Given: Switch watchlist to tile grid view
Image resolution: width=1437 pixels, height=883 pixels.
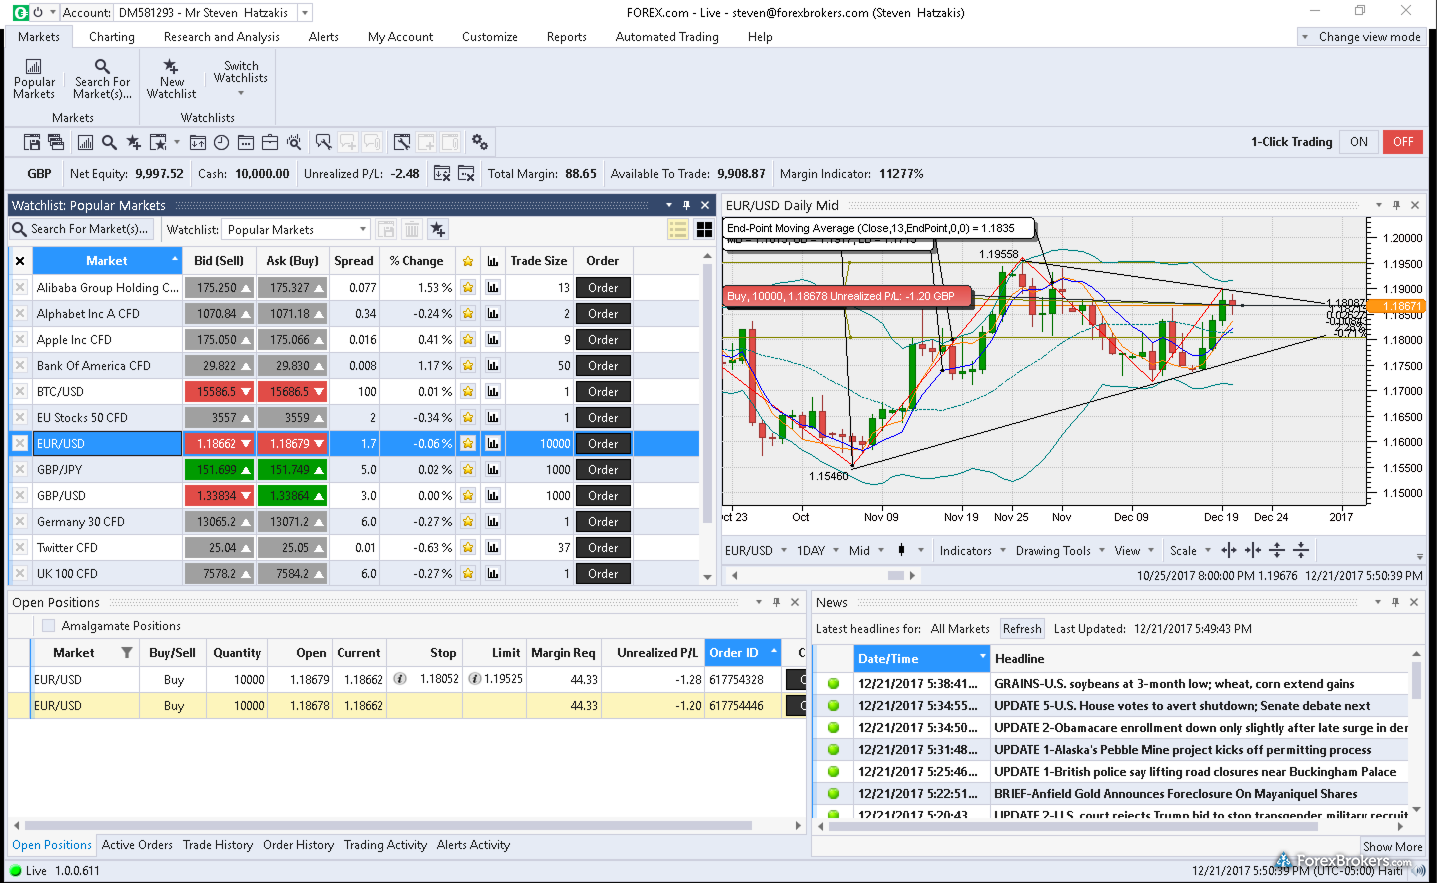Looking at the screenshot, I should [704, 230].
